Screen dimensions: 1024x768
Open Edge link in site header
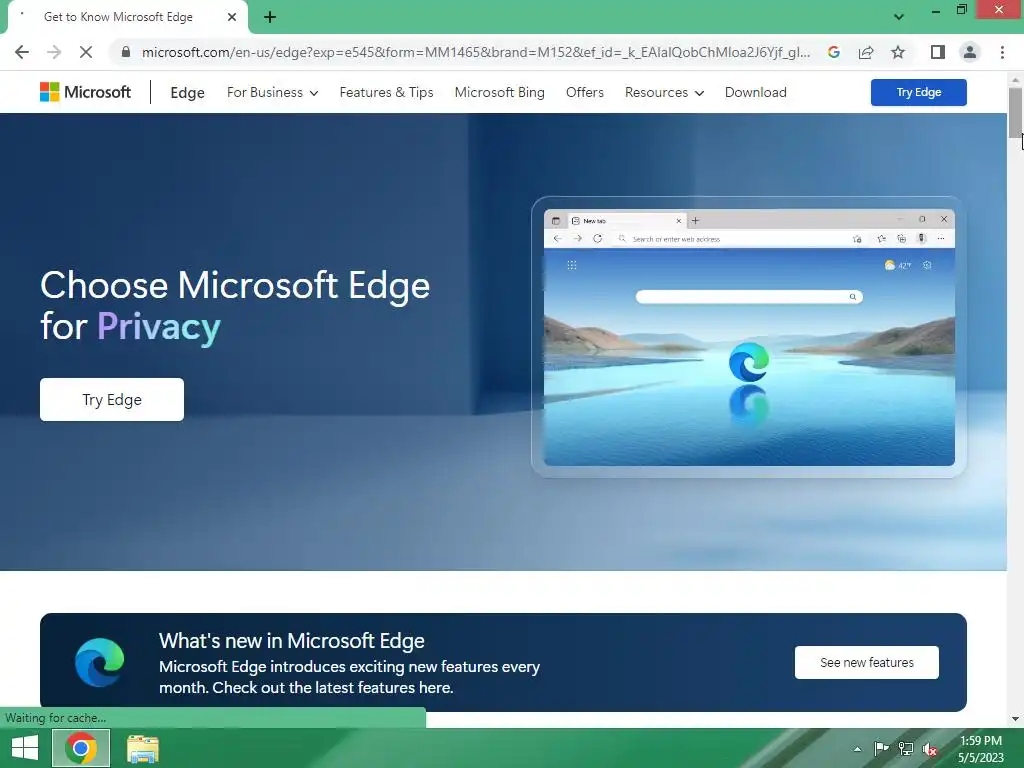187,93
